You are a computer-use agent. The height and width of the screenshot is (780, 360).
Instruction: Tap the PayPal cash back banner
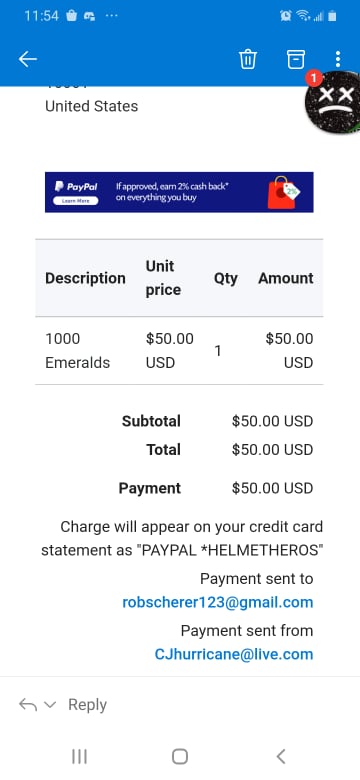click(179, 192)
